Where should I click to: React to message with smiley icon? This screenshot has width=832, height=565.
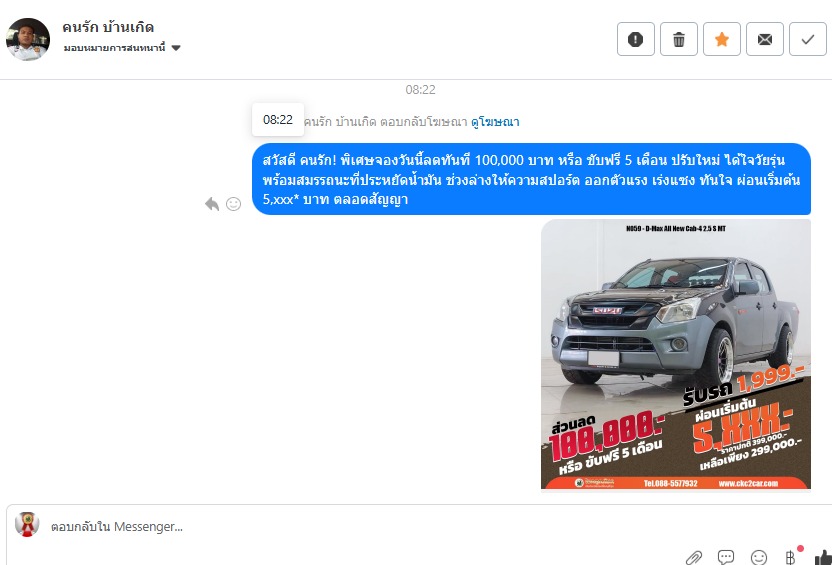tap(233, 204)
